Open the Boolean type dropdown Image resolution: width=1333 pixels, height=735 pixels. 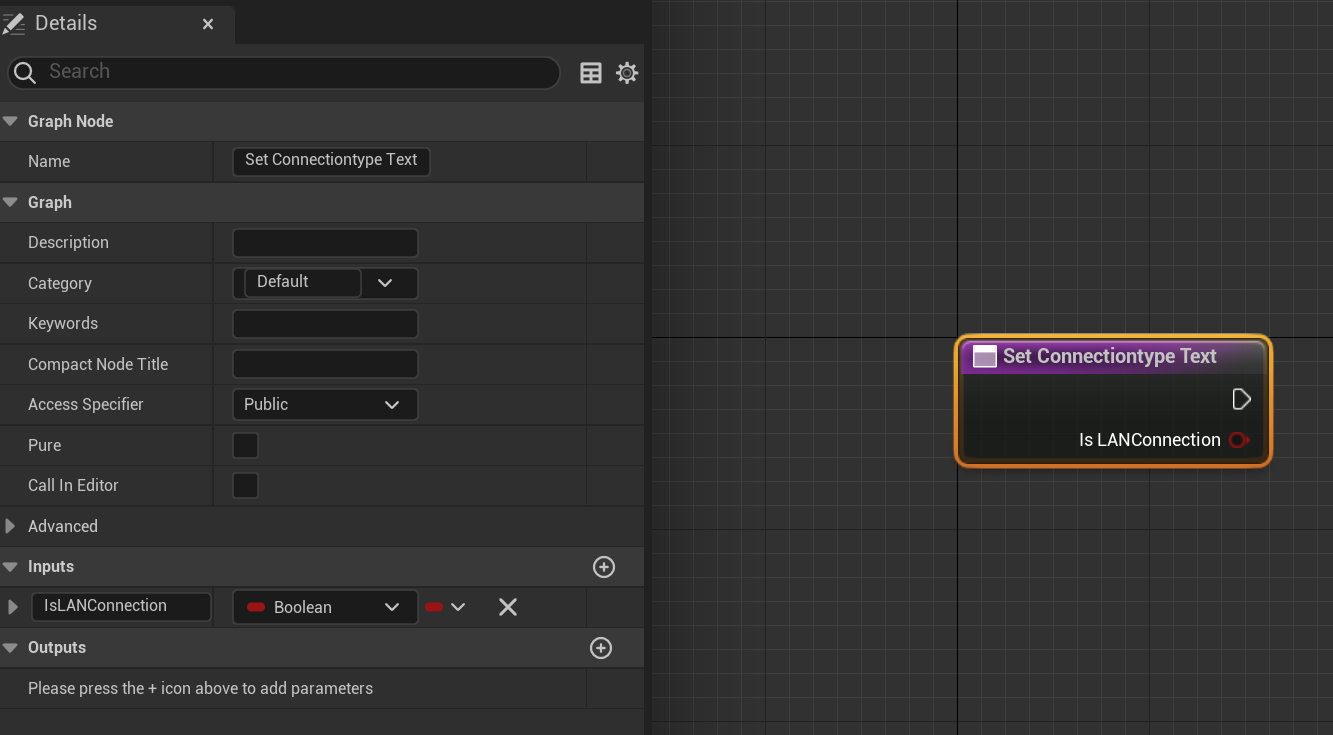(x=324, y=607)
